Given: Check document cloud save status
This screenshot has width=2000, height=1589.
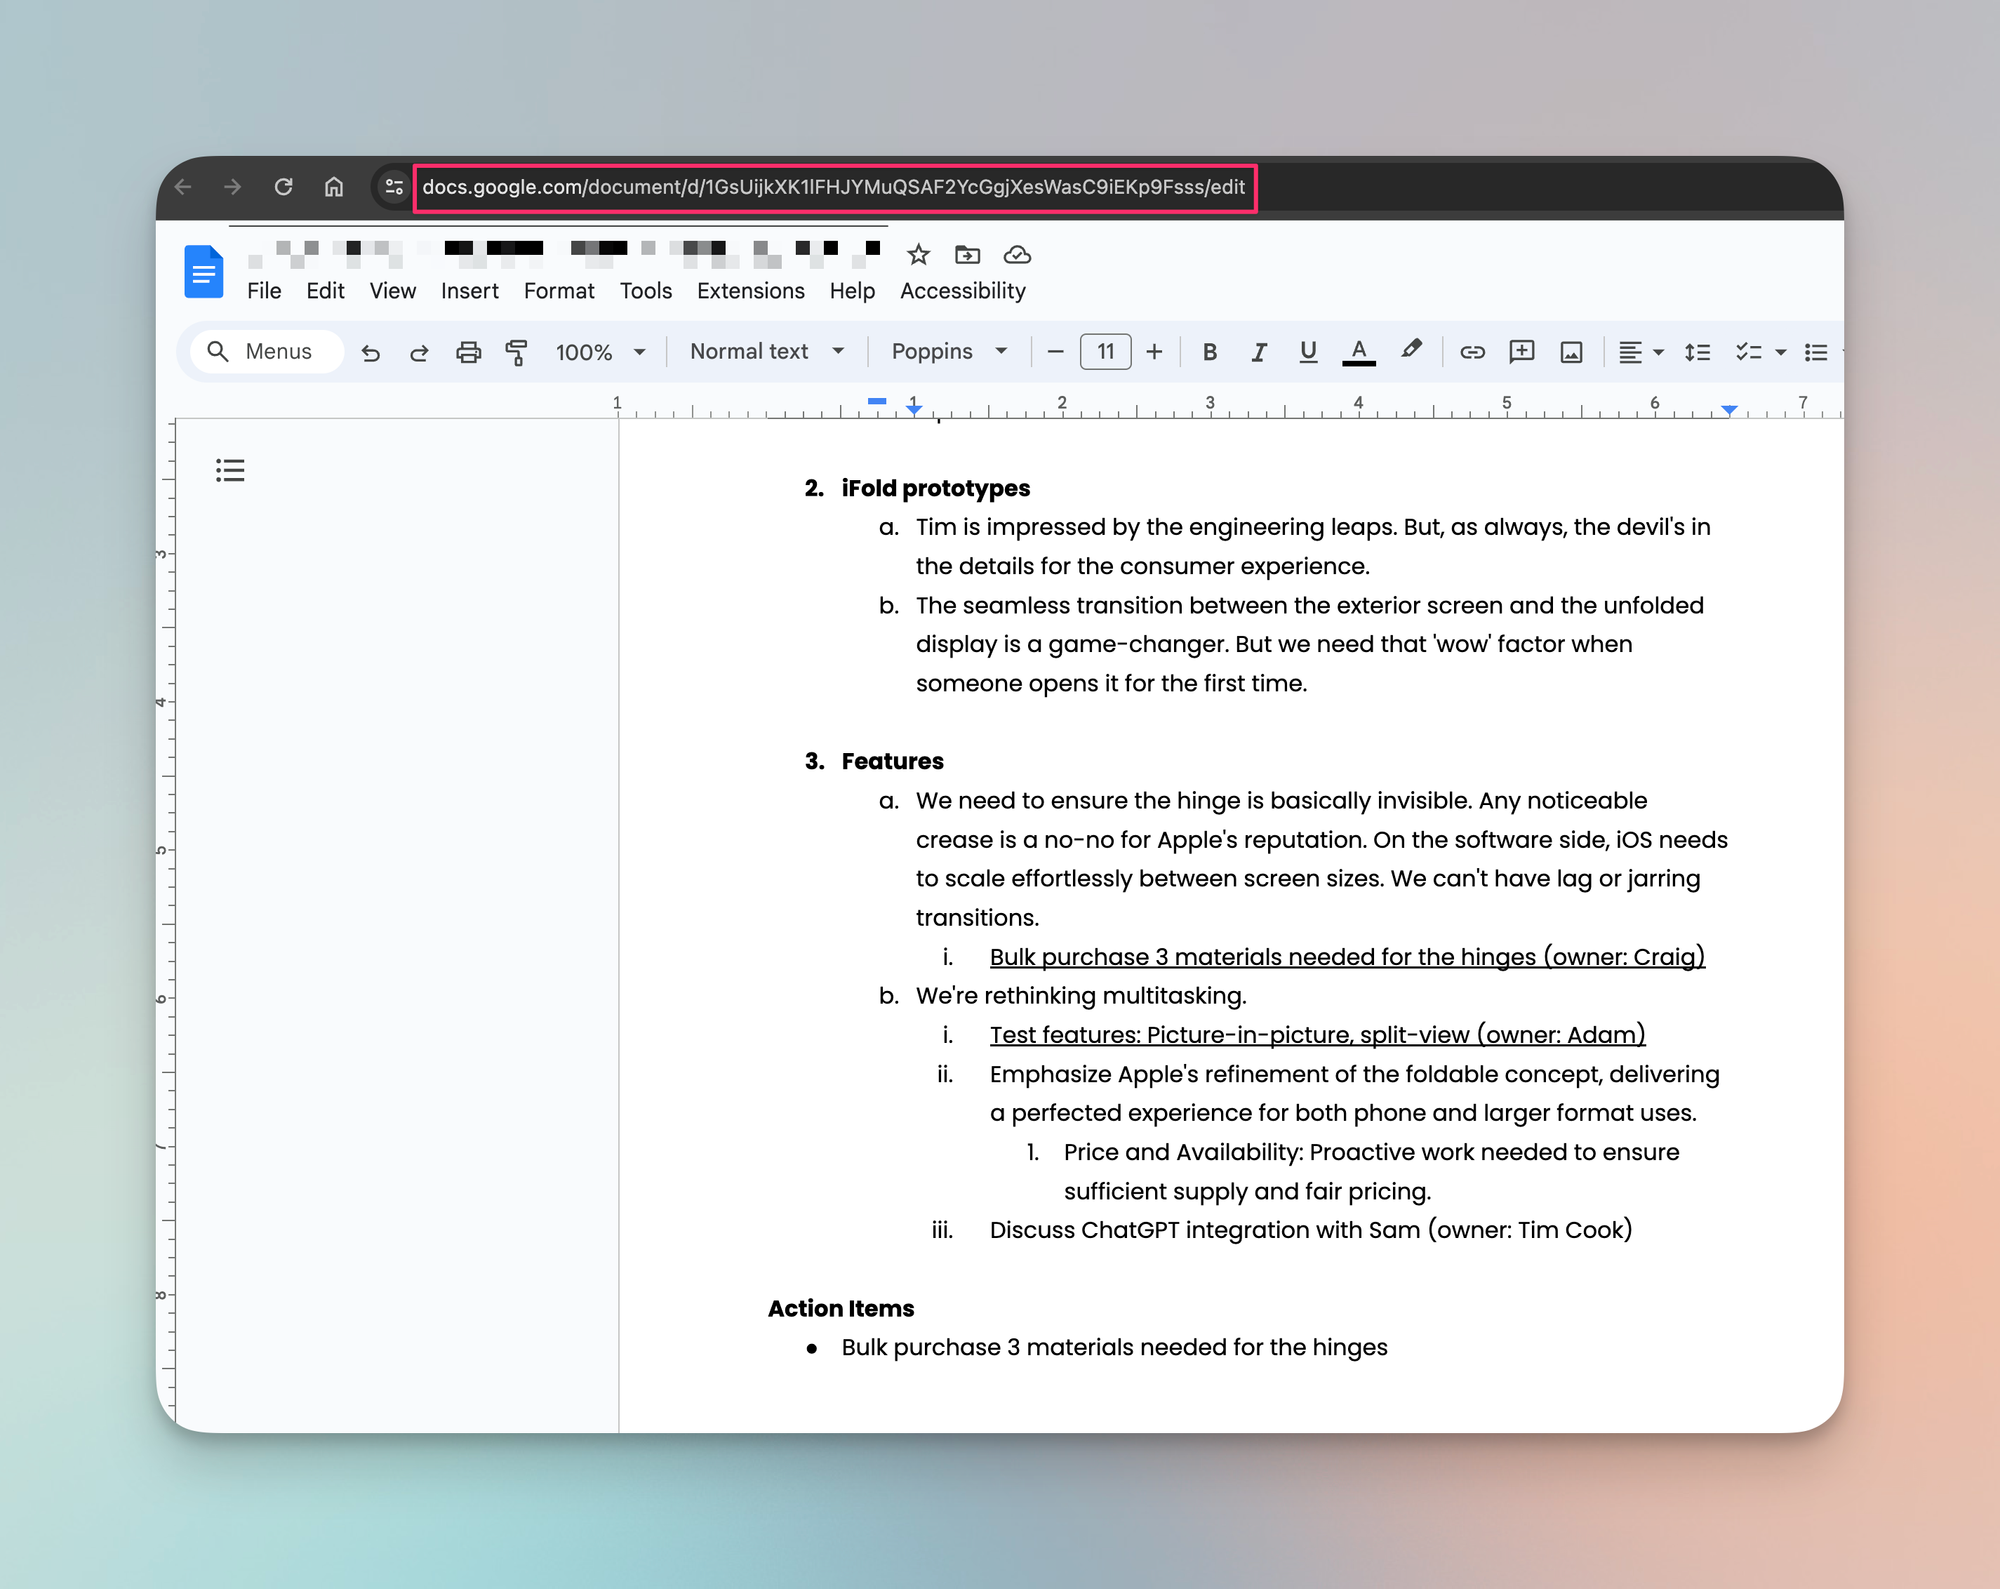Looking at the screenshot, I should pyautogui.click(x=1017, y=255).
